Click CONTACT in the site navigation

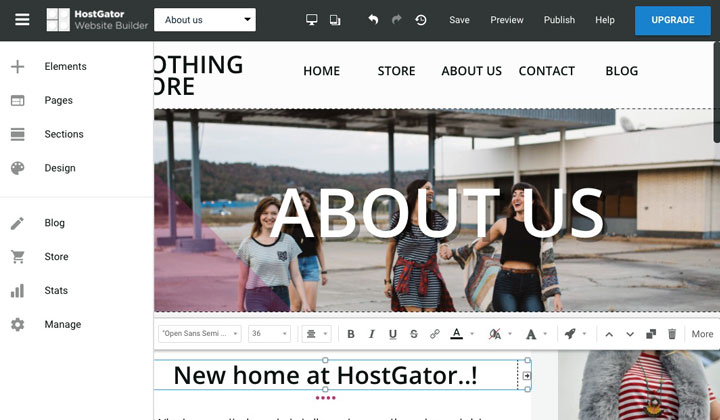point(546,71)
